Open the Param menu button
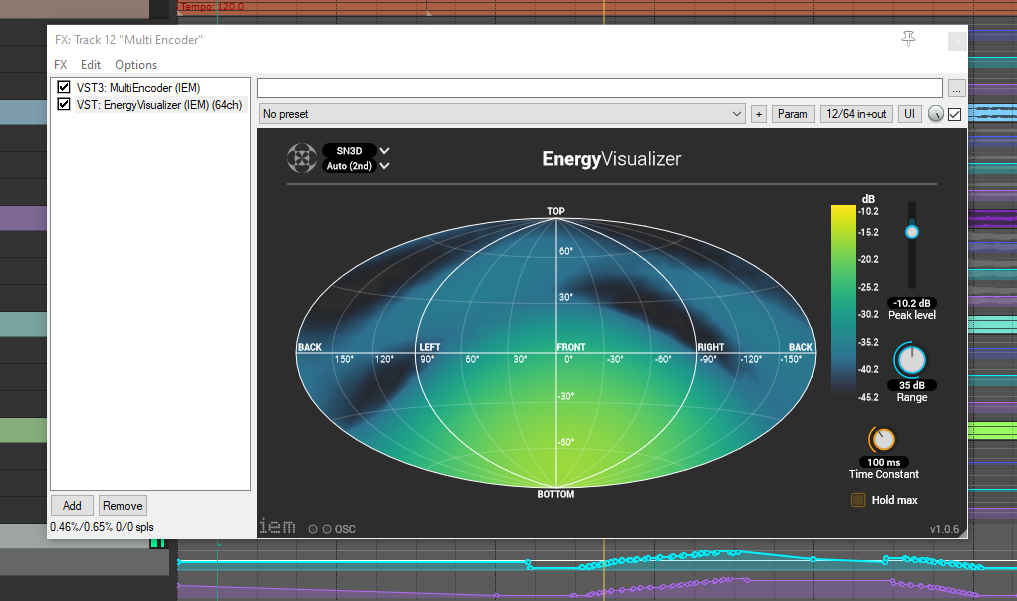This screenshot has width=1017, height=601. tap(793, 114)
